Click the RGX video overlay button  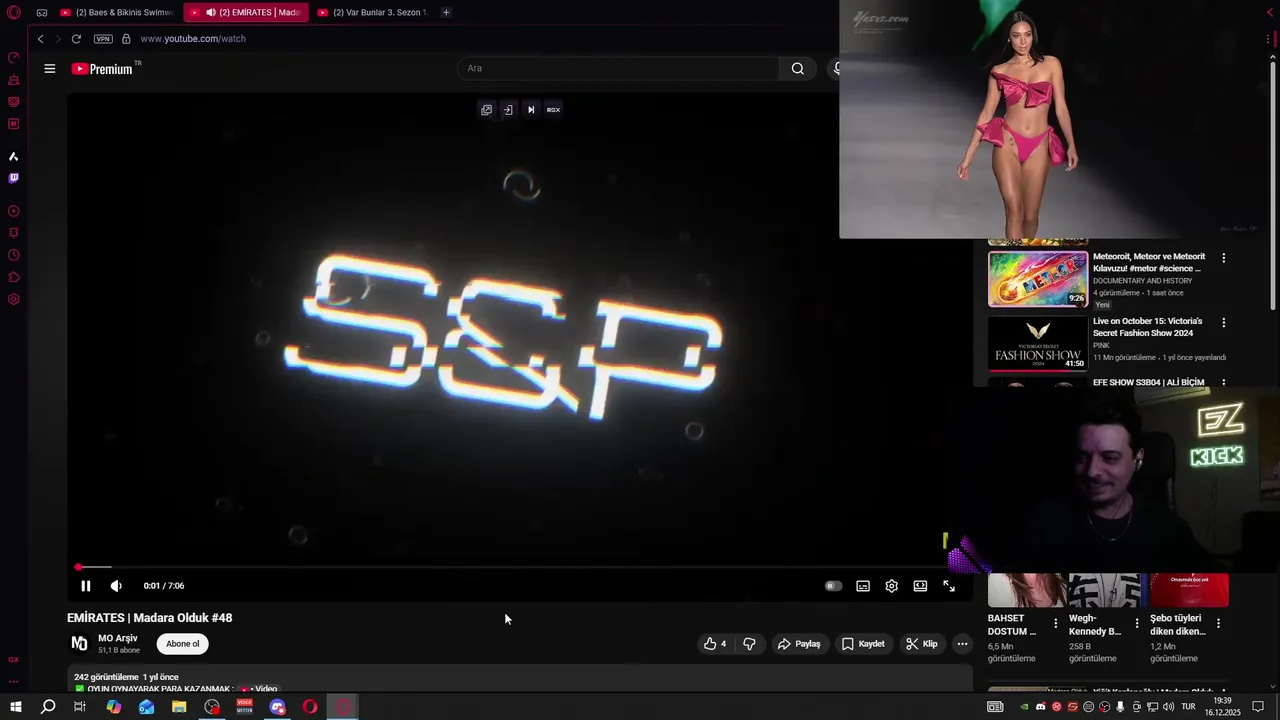tap(553, 110)
